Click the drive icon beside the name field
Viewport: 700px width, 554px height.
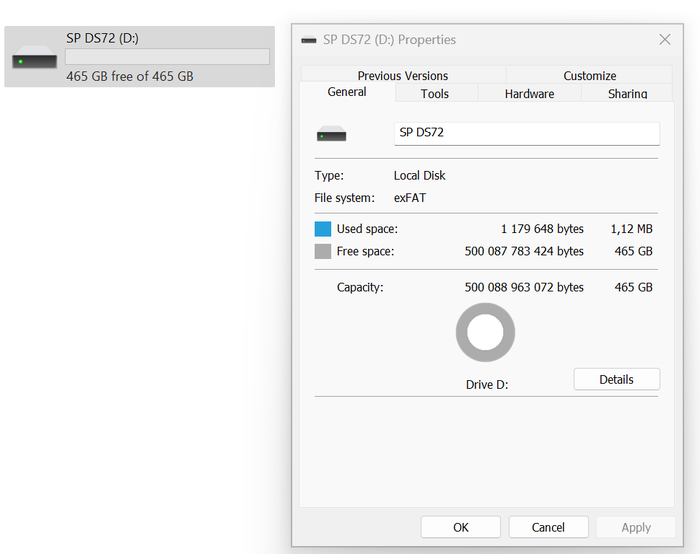(331, 134)
